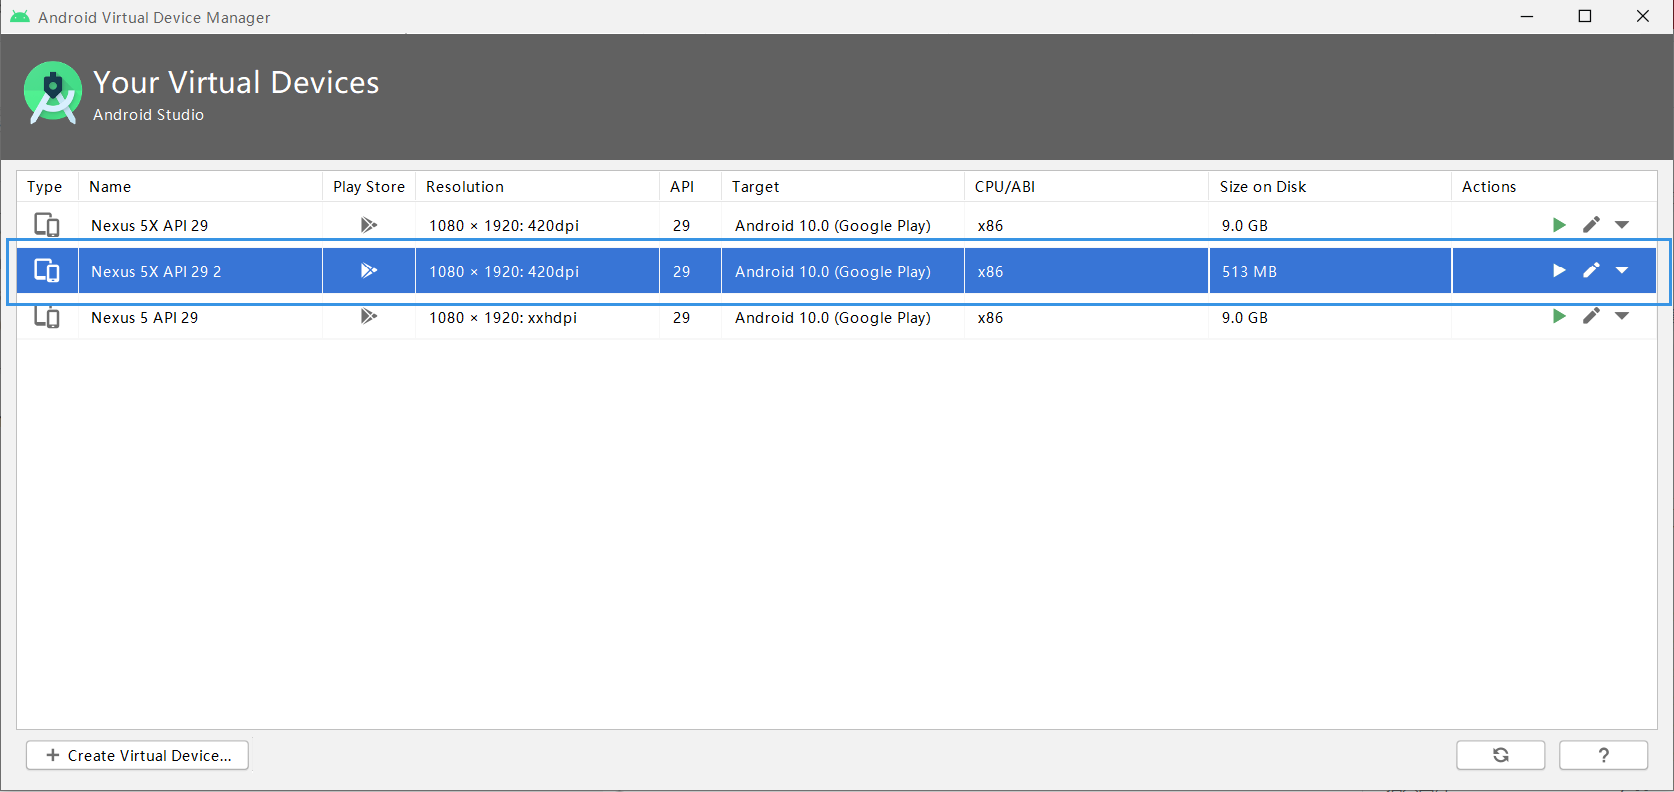
Task: Open help with the question mark button
Action: tap(1604, 755)
